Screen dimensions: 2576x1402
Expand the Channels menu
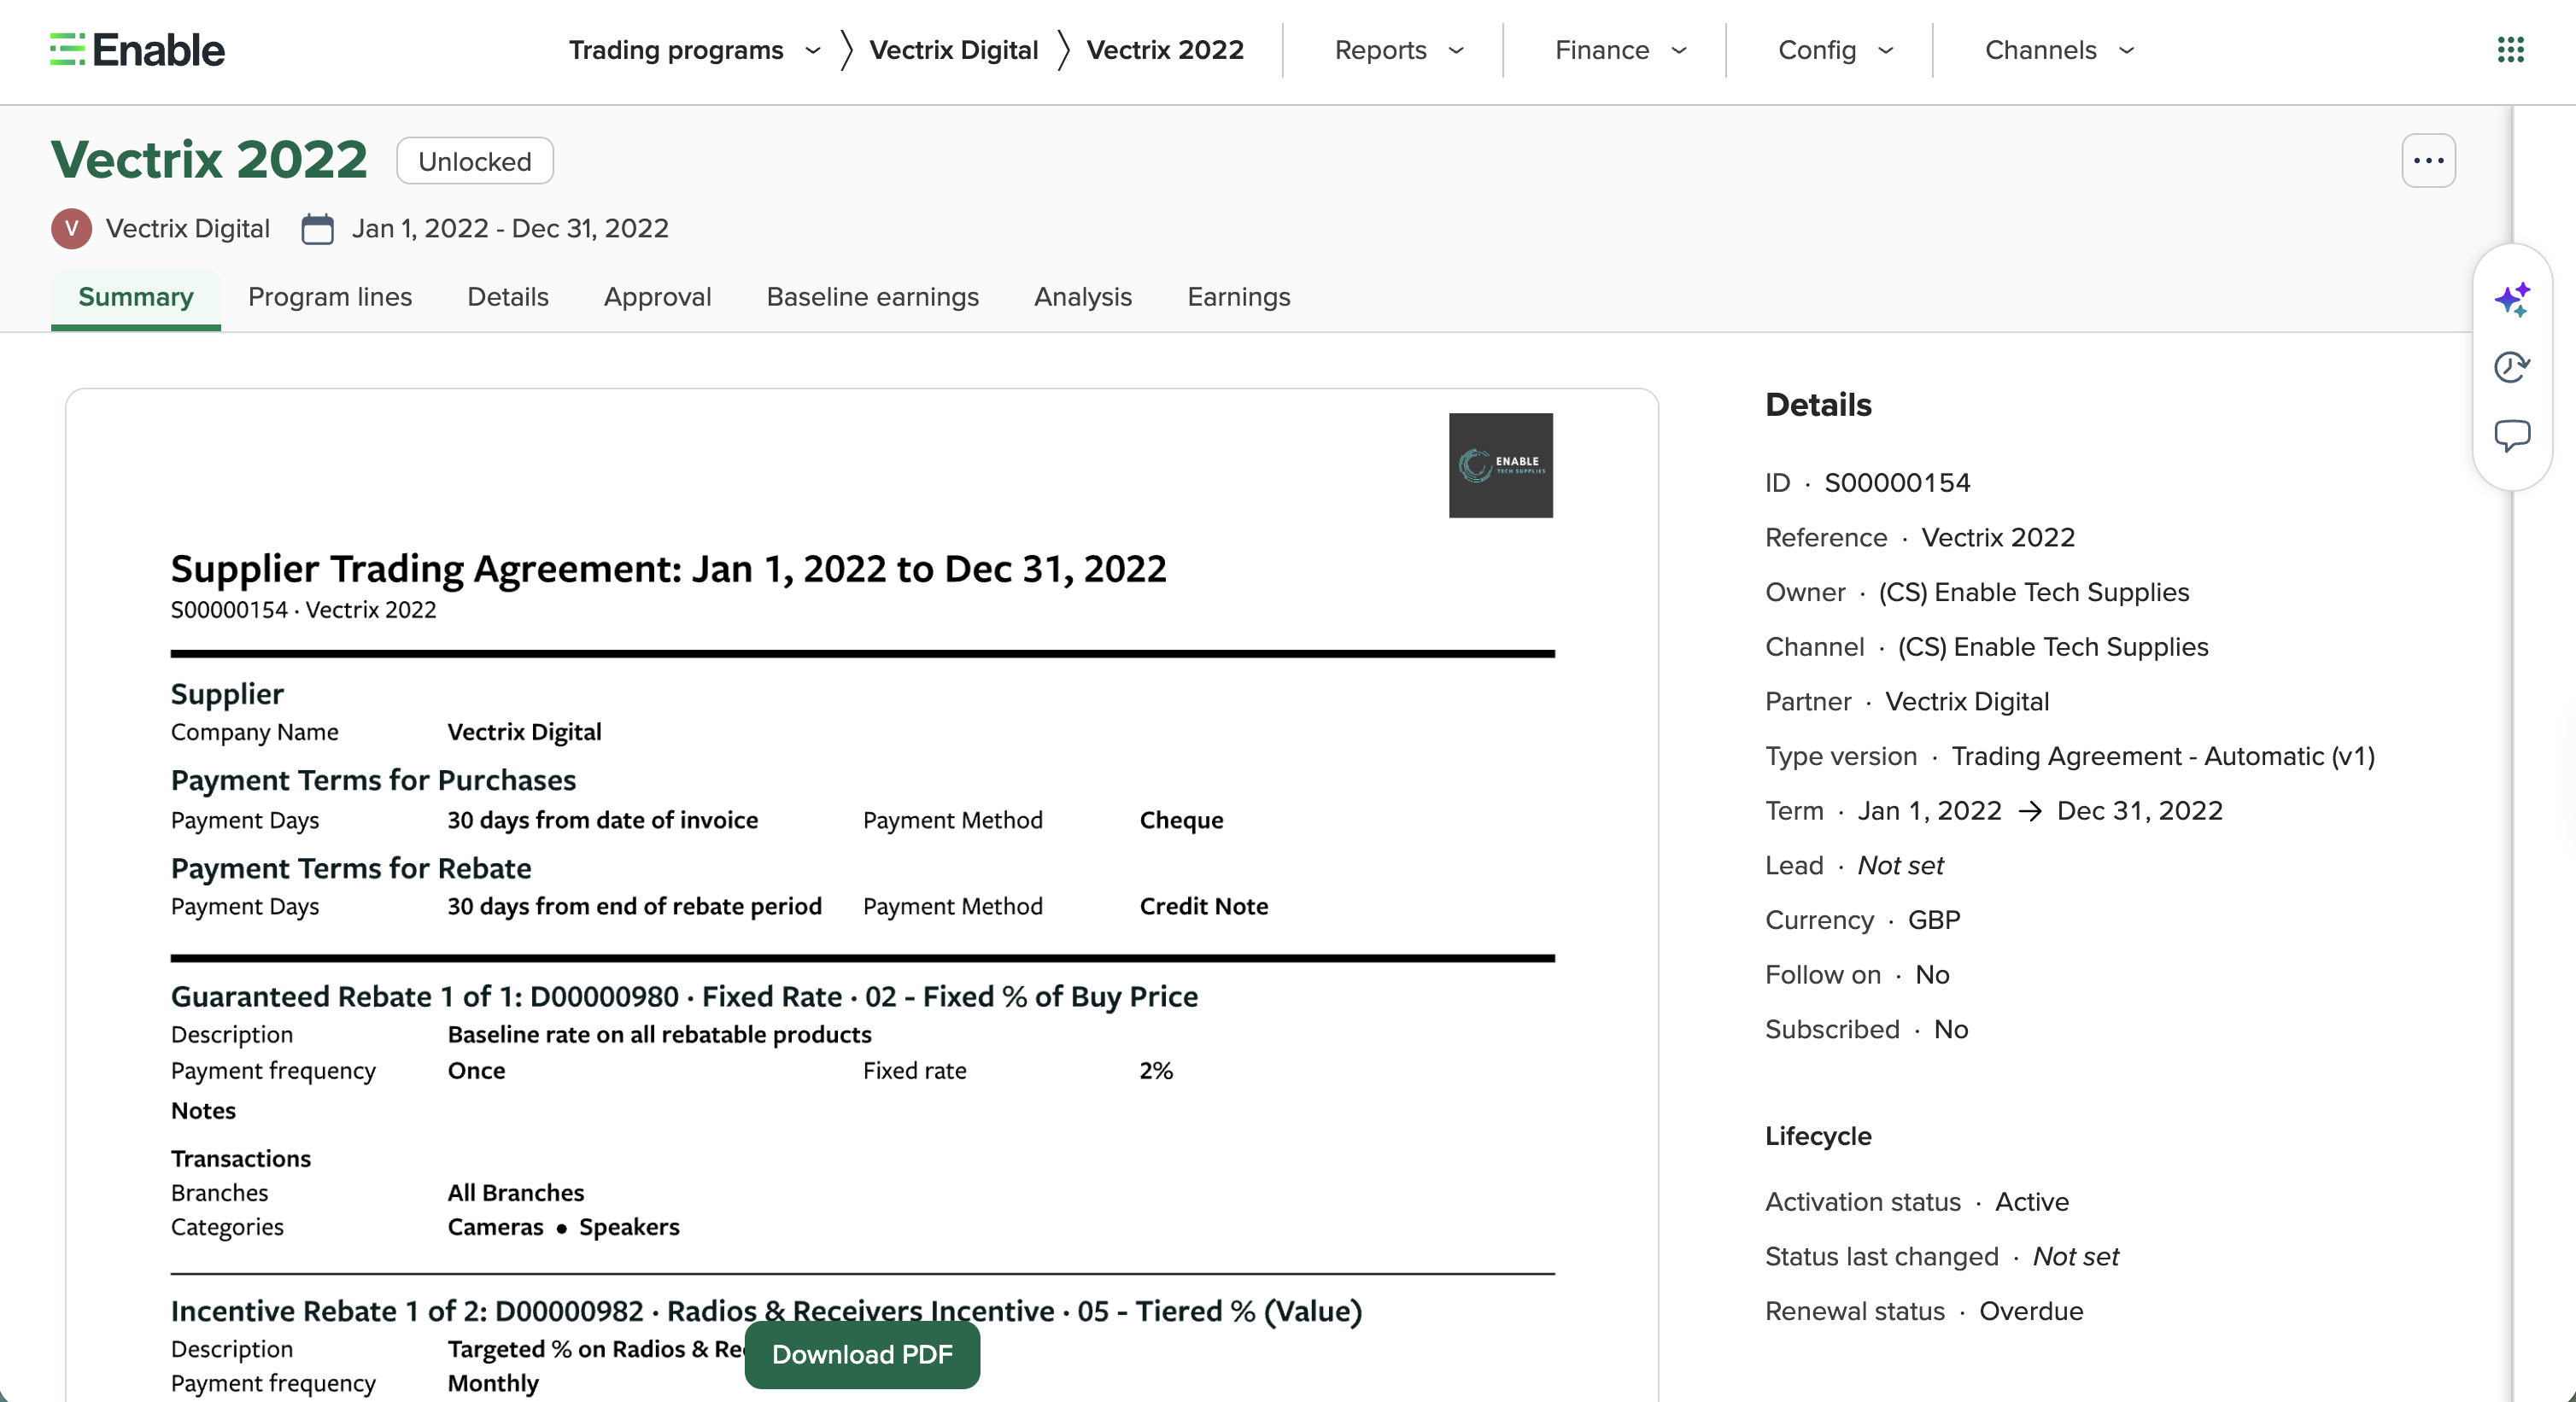2059,50
